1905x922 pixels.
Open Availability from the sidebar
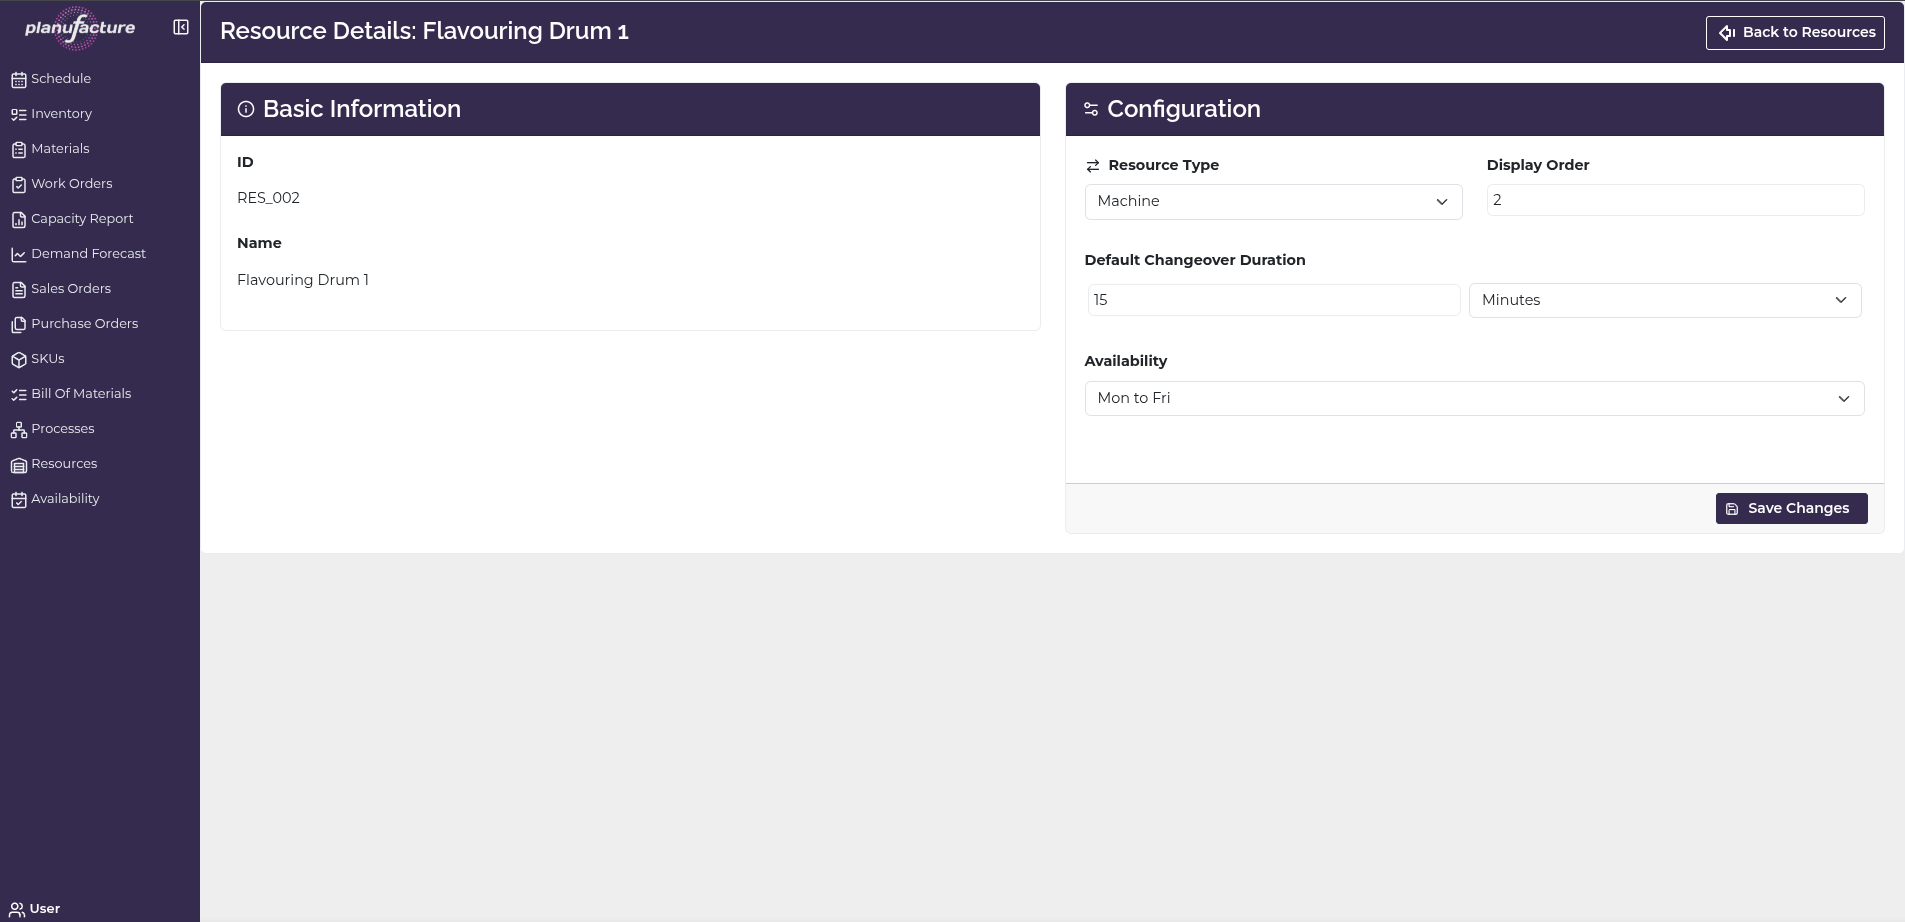coord(65,498)
